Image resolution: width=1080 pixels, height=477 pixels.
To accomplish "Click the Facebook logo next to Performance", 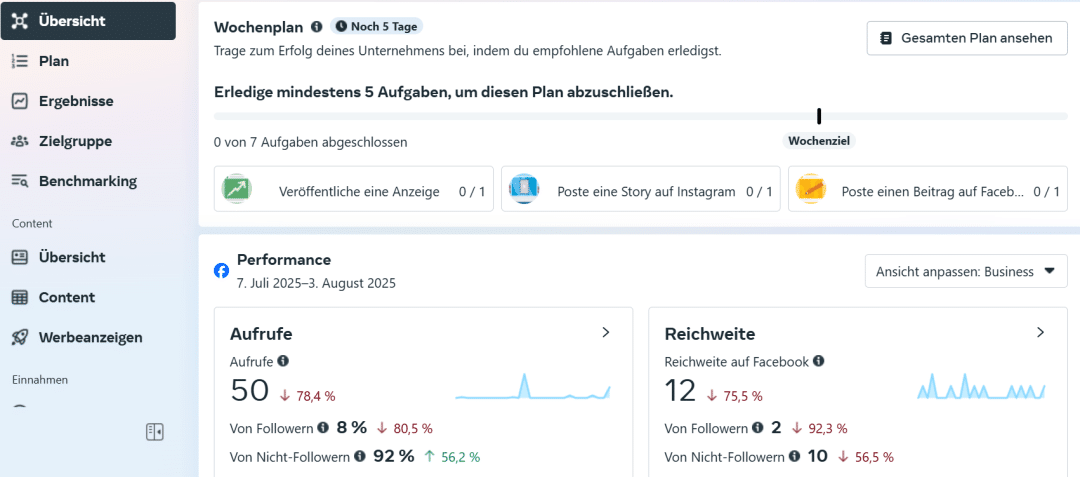I will coord(222,270).
